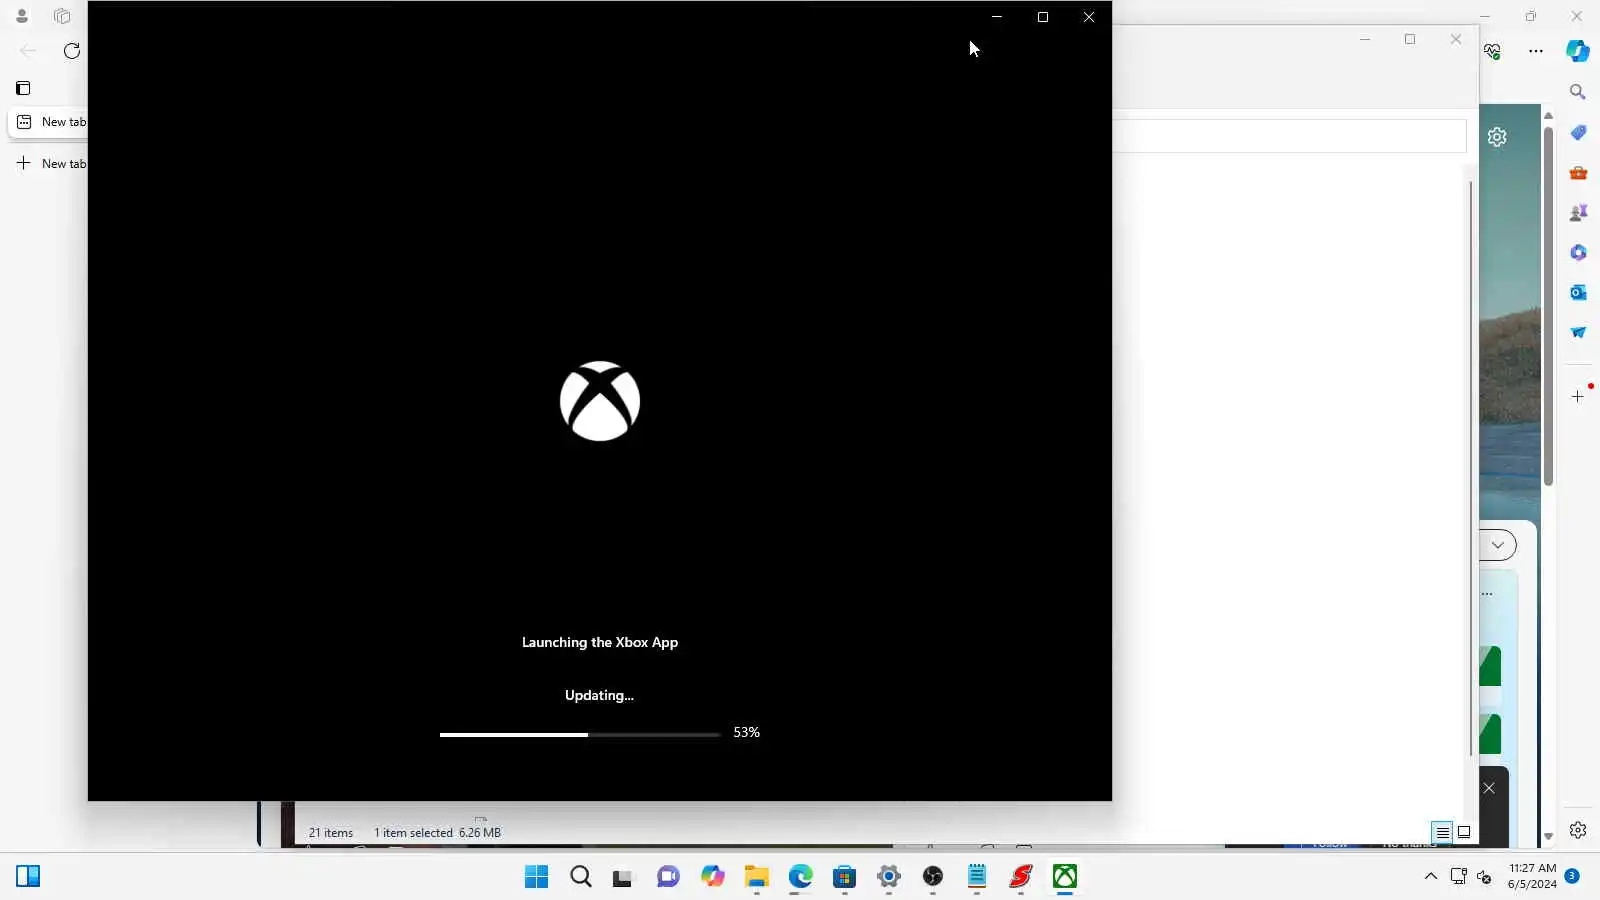Switch File Explorer to details view
The width and height of the screenshot is (1600, 900).
tap(1442, 832)
